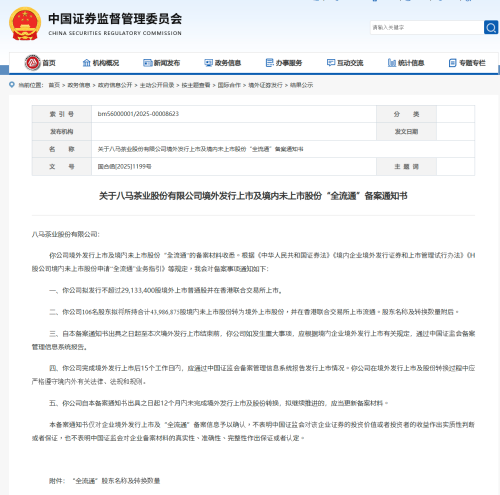Image resolution: width=500 pixels, height=495 pixels.
Task: Click the chart icon next to 统计信息
Action: click(392, 63)
